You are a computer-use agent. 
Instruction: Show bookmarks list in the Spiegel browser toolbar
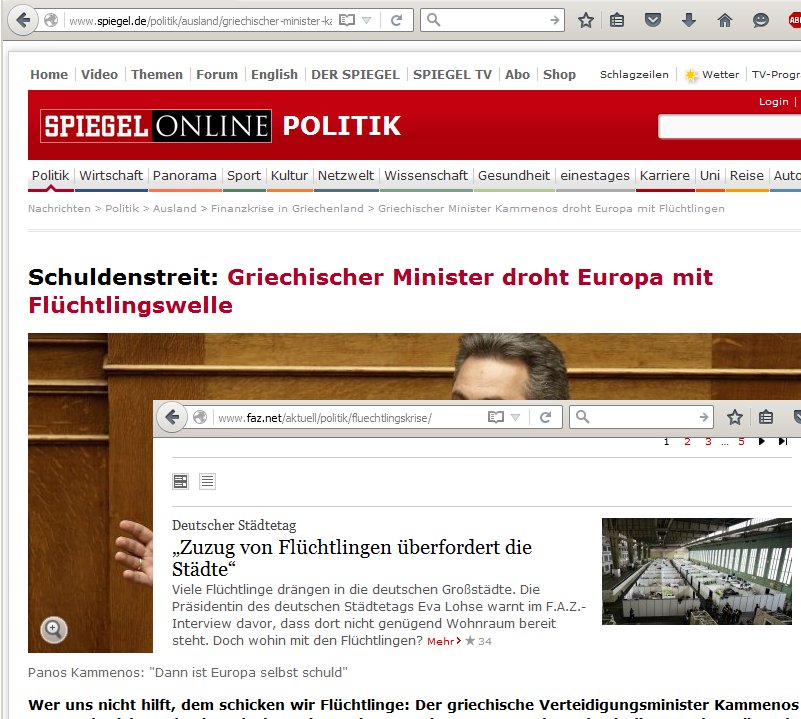617,20
